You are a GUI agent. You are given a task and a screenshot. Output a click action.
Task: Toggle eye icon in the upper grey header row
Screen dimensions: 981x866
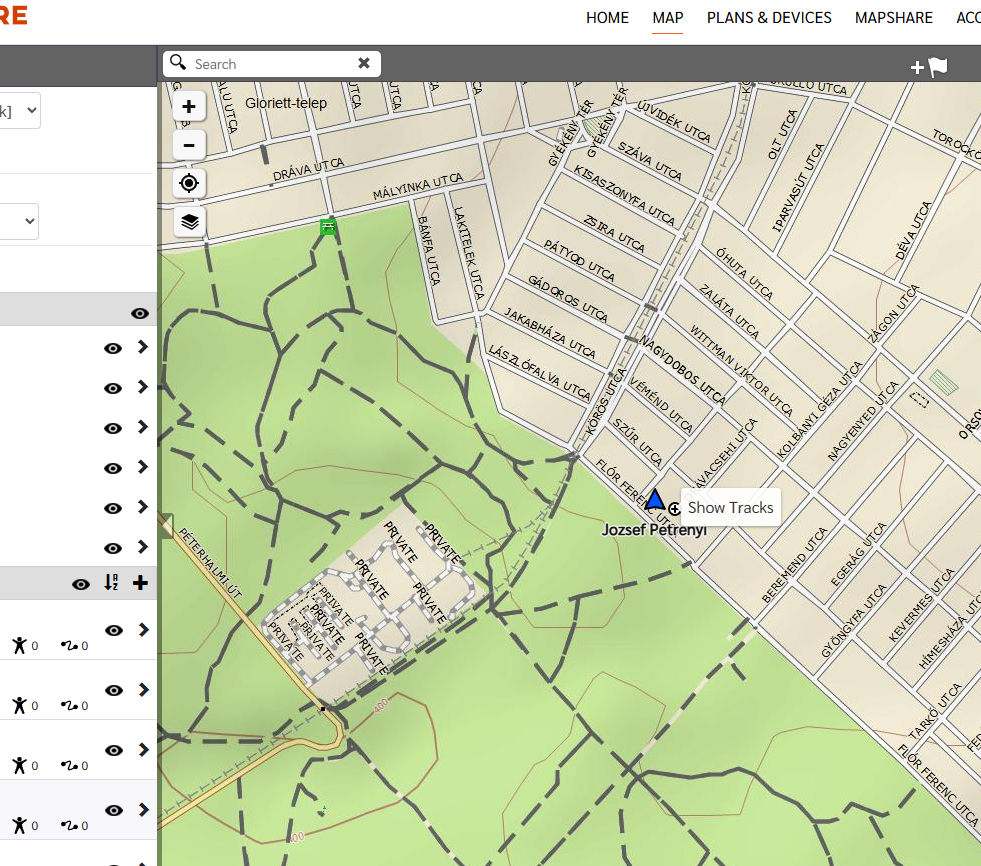click(x=140, y=313)
